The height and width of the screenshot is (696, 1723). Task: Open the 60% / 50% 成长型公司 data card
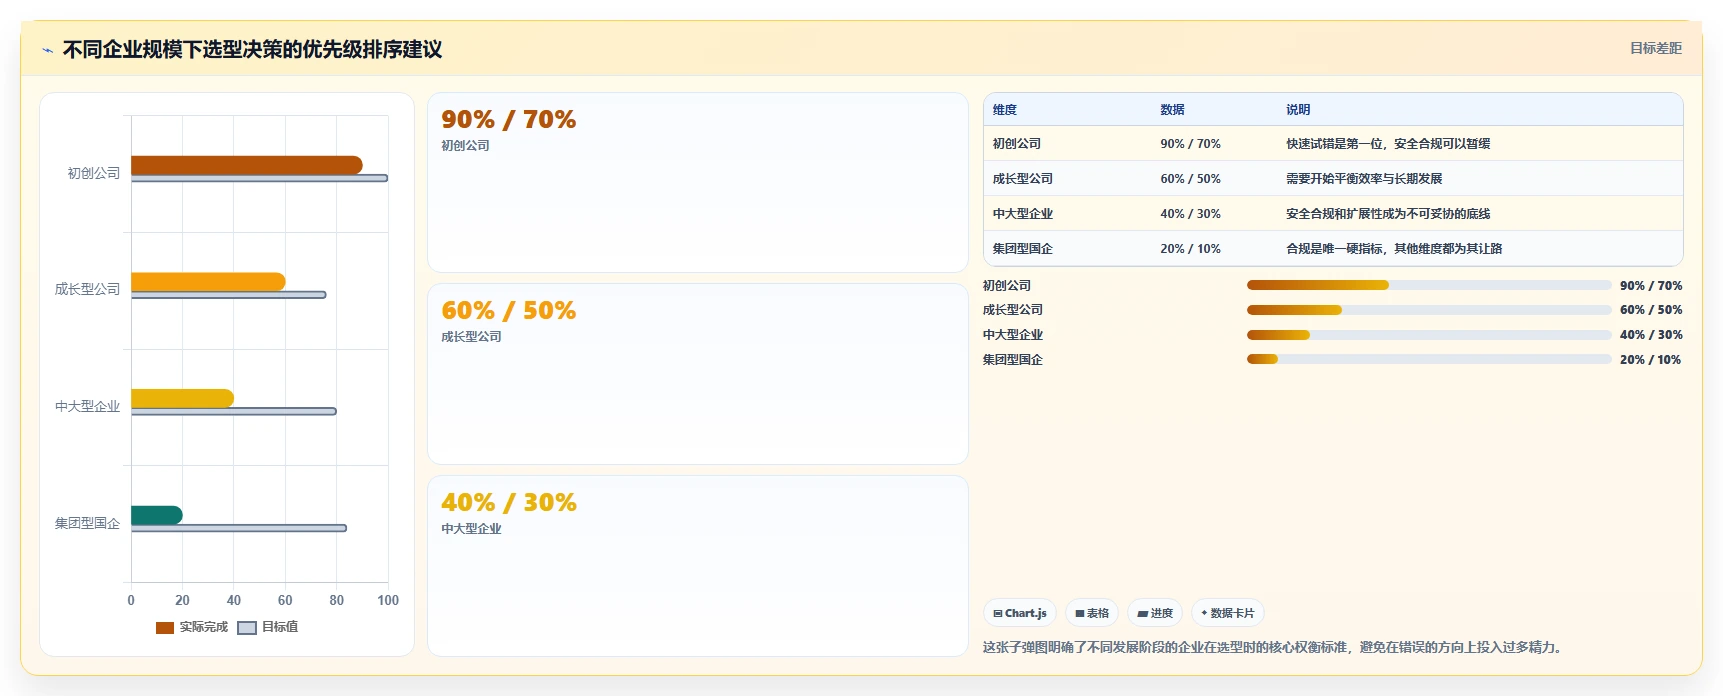click(x=698, y=374)
